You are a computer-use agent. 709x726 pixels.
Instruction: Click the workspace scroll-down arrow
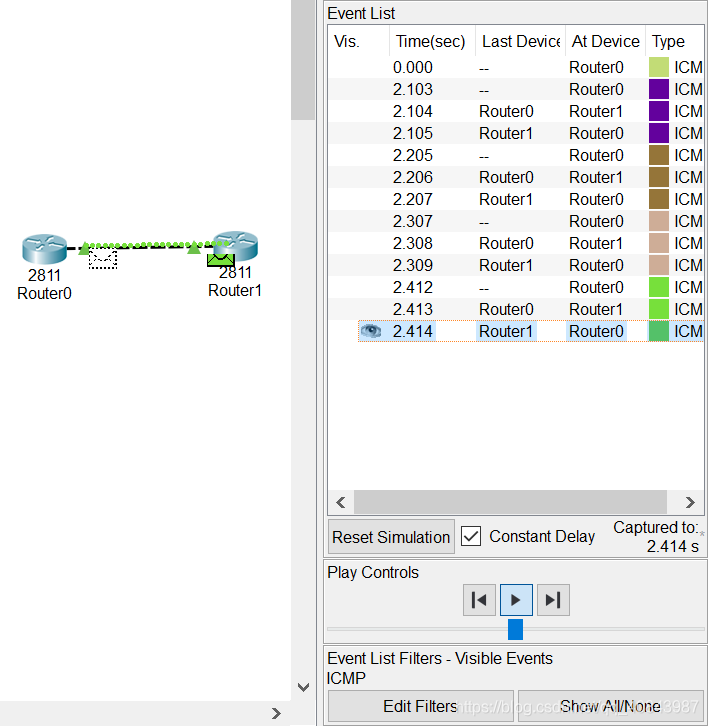point(303,687)
